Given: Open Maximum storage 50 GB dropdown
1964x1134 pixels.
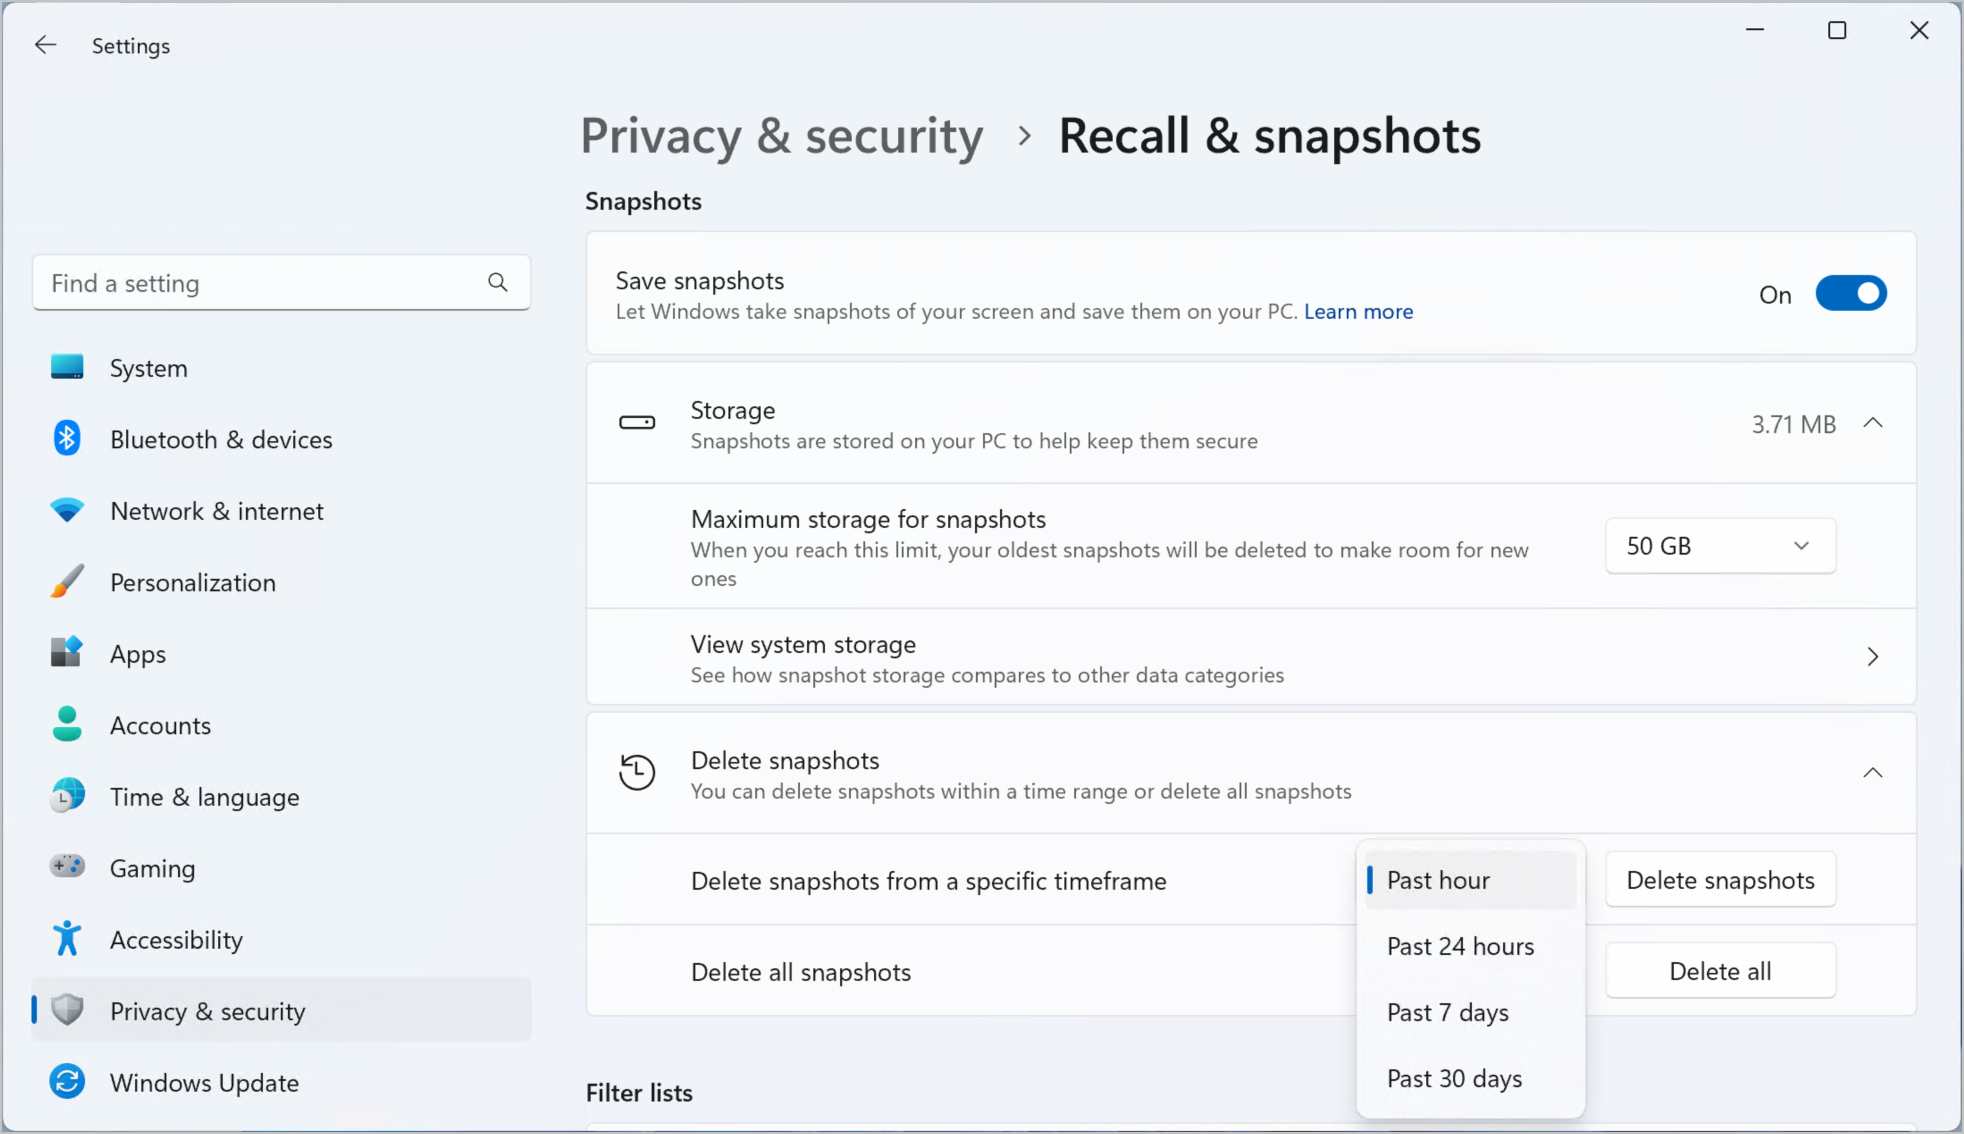Looking at the screenshot, I should point(1720,545).
